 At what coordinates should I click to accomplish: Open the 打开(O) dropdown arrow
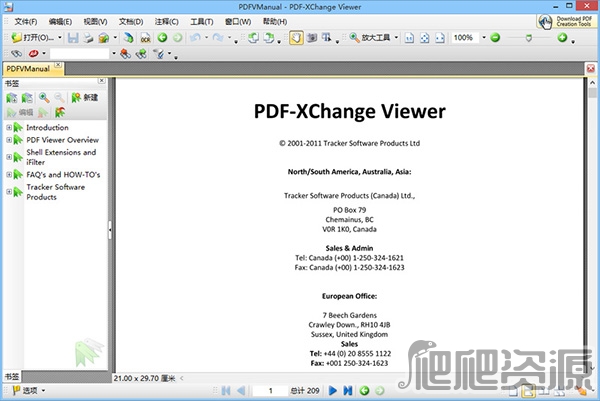(x=60, y=37)
